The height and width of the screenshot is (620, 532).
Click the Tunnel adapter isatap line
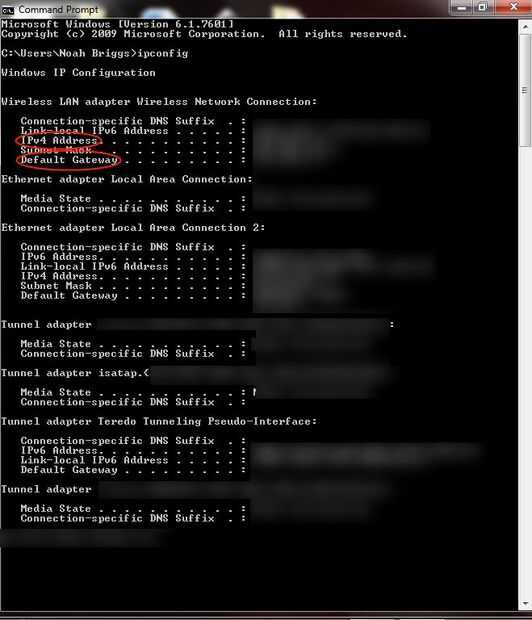75,373
